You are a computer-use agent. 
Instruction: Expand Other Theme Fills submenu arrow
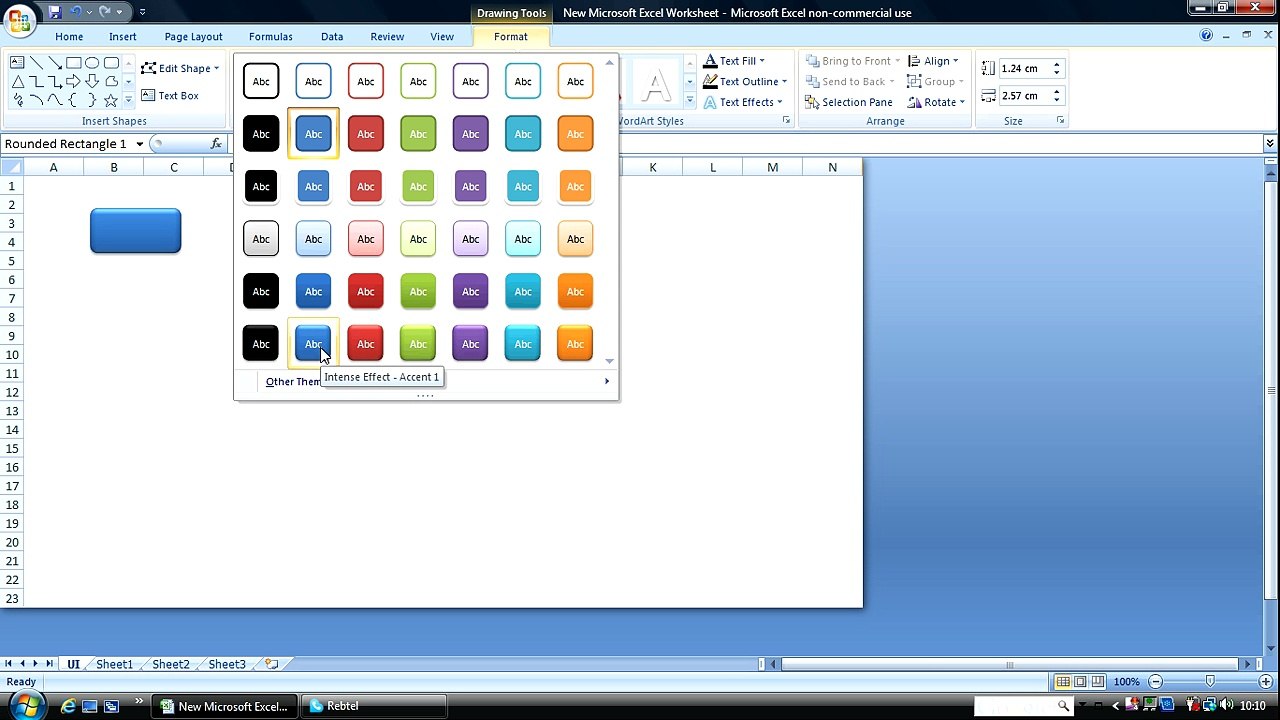(606, 381)
